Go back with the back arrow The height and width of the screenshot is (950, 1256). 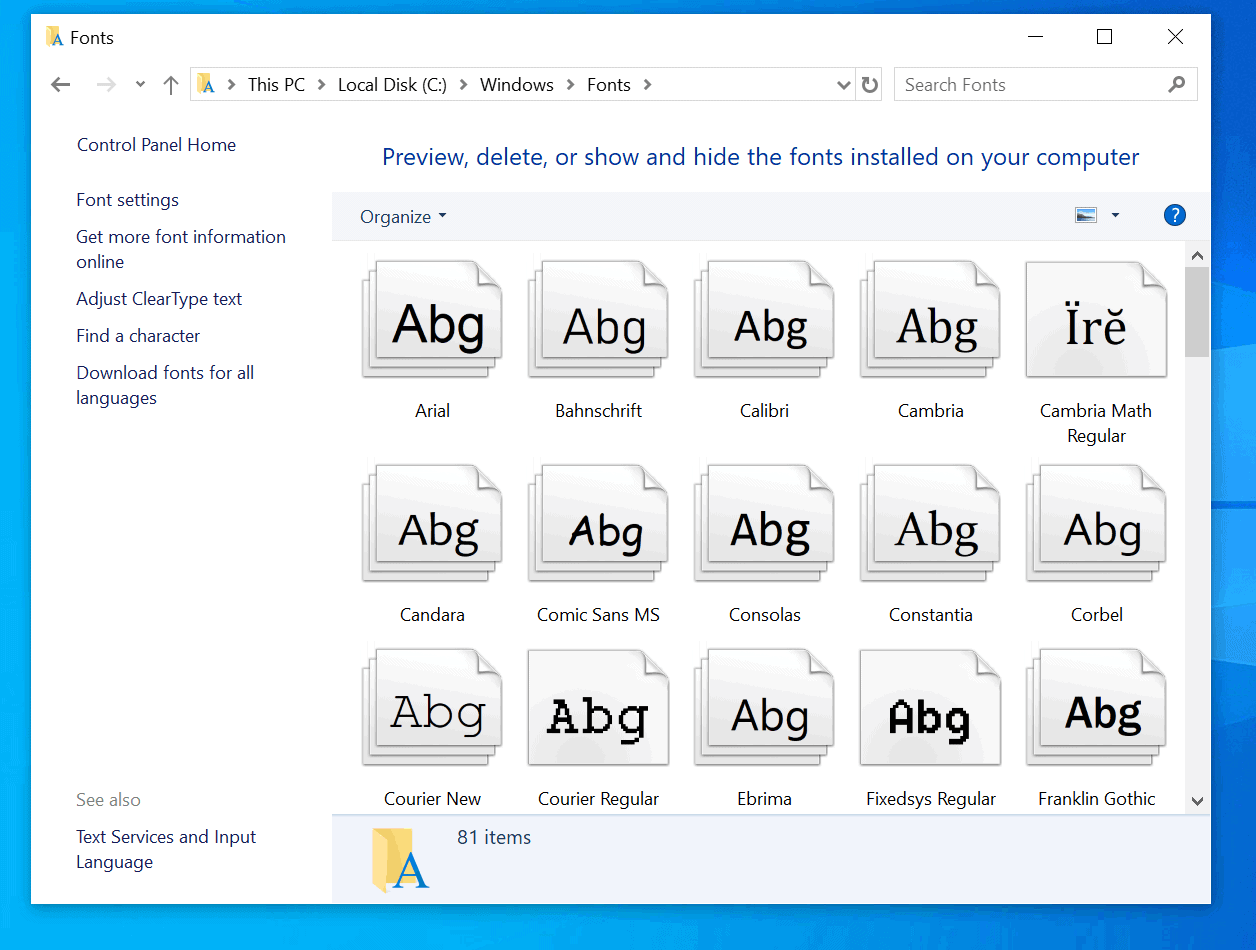[x=61, y=85]
